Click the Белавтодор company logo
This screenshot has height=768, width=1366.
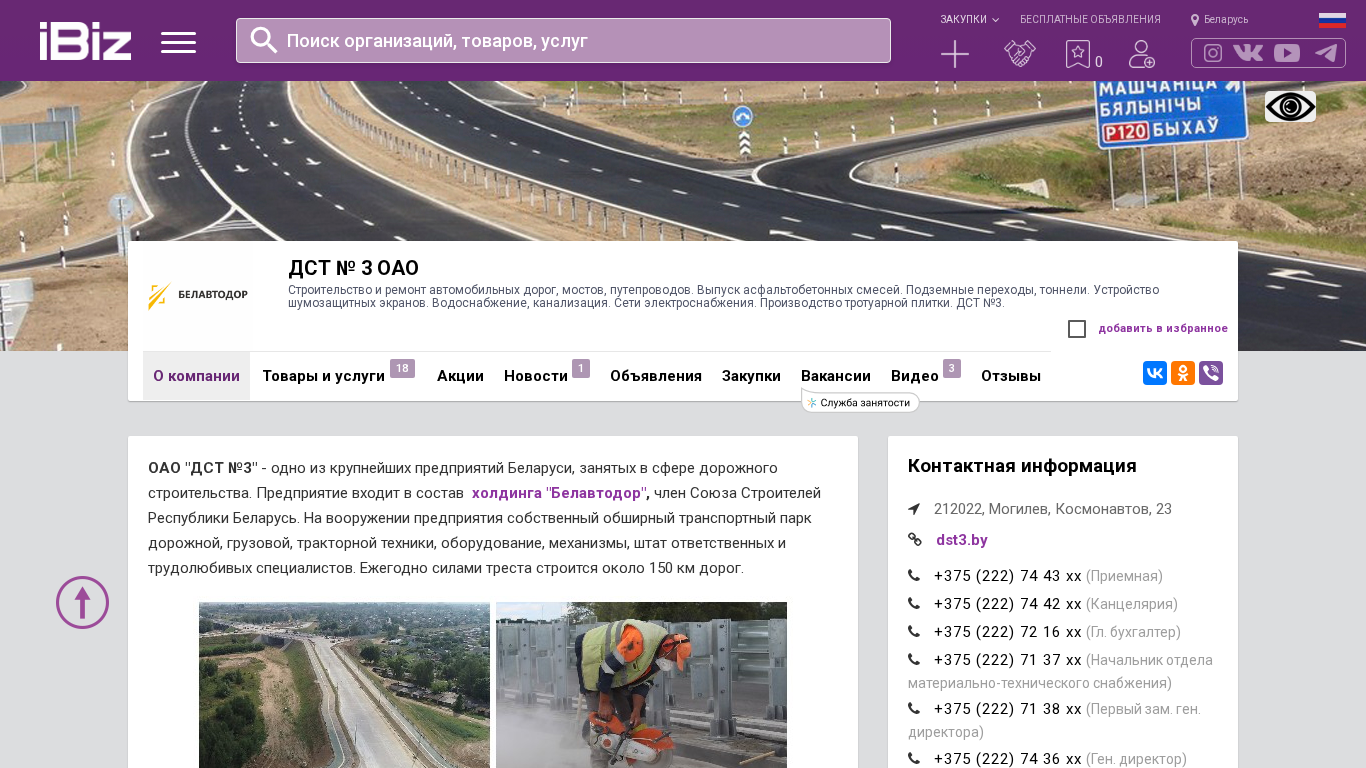coord(197,296)
